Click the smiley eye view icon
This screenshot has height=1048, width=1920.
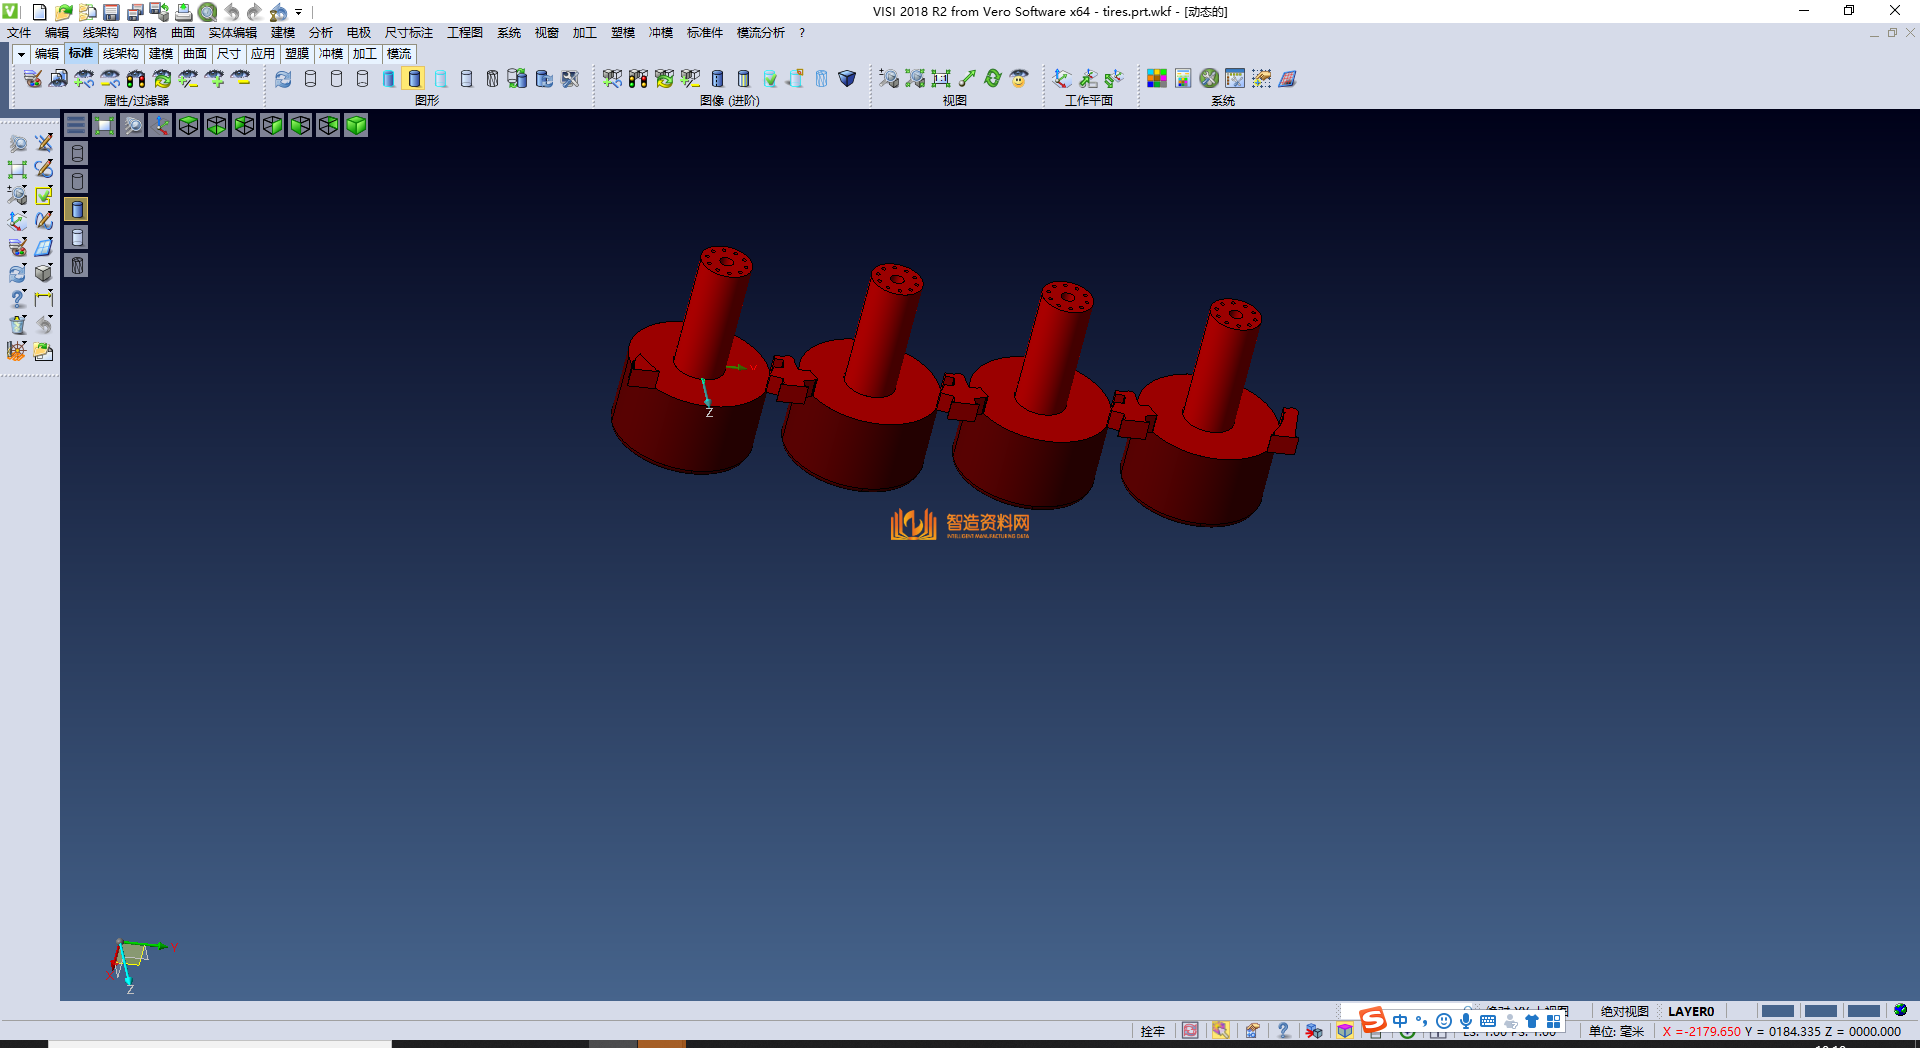(x=1019, y=79)
